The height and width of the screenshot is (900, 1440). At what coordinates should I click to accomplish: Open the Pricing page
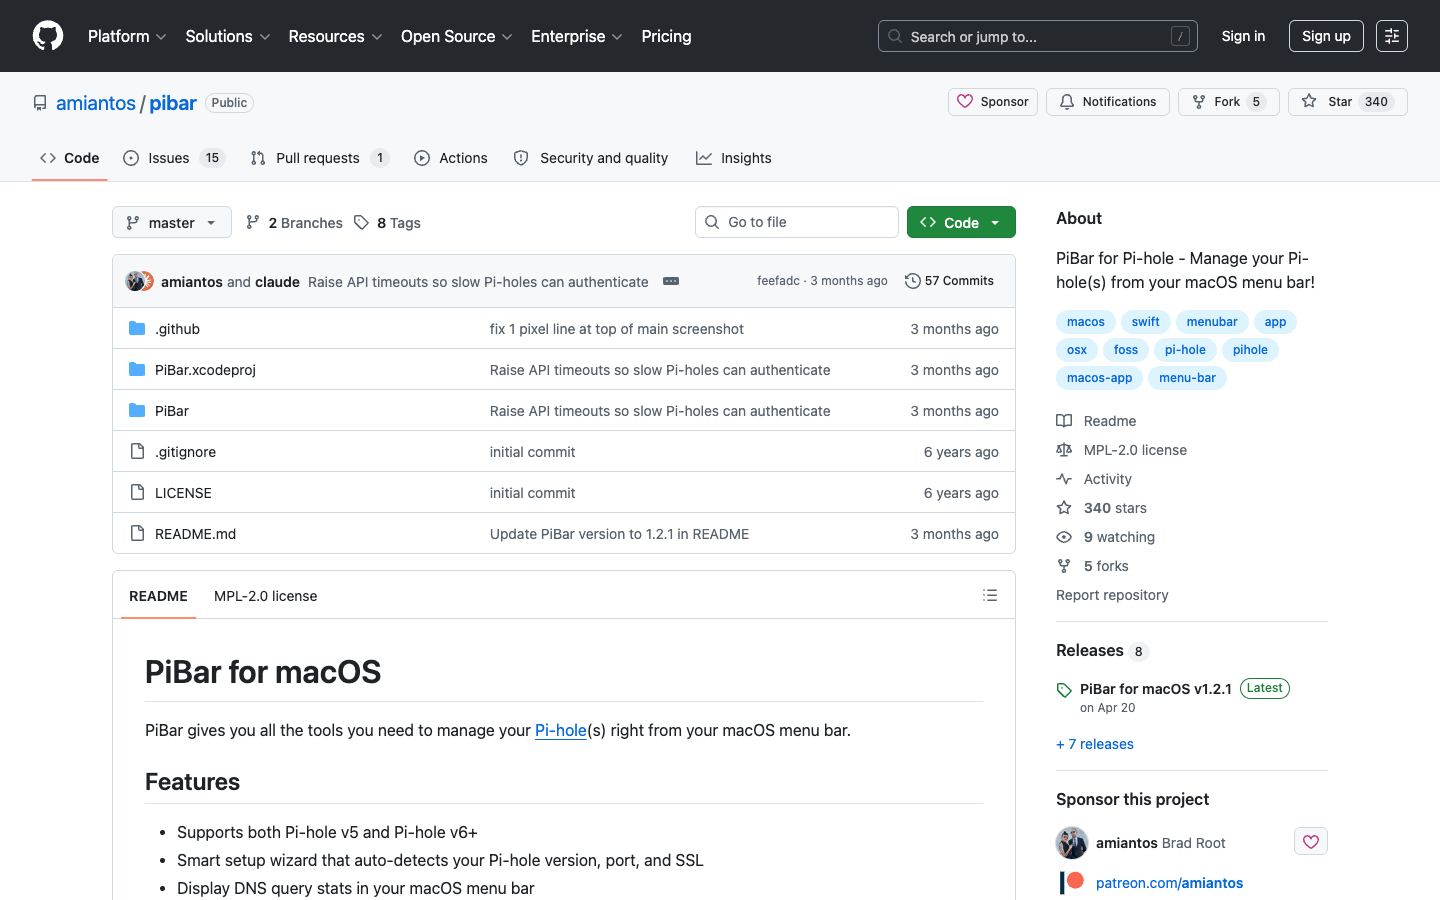(666, 36)
